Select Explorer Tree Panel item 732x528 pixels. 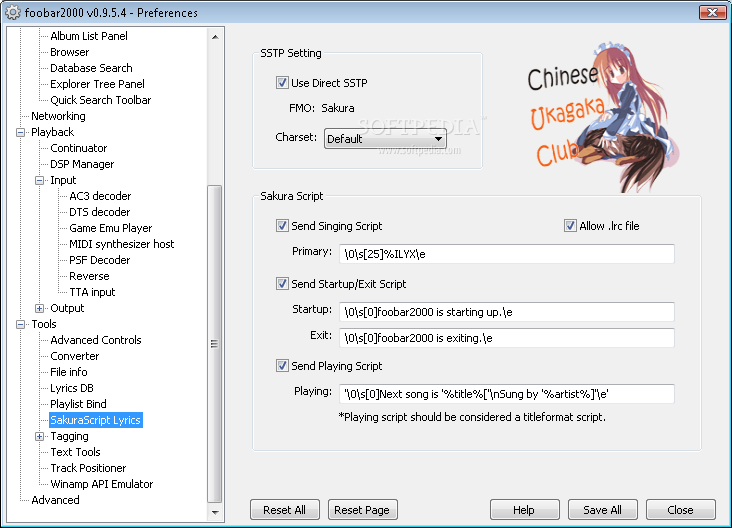(x=97, y=84)
